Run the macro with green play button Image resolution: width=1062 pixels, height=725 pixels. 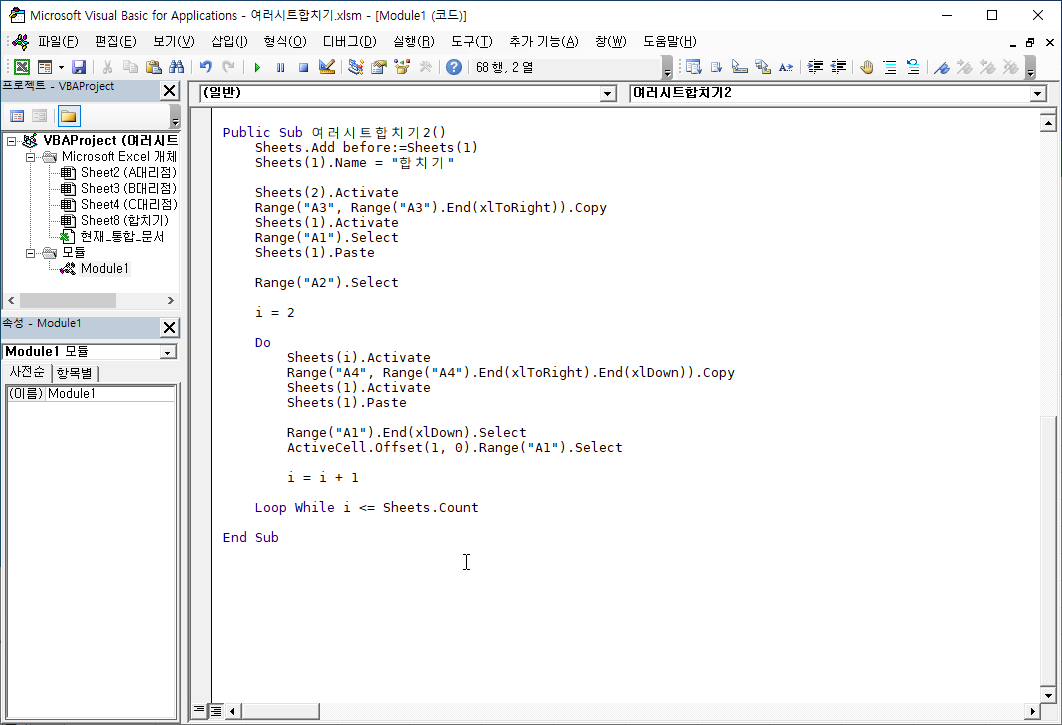click(257, 67)
